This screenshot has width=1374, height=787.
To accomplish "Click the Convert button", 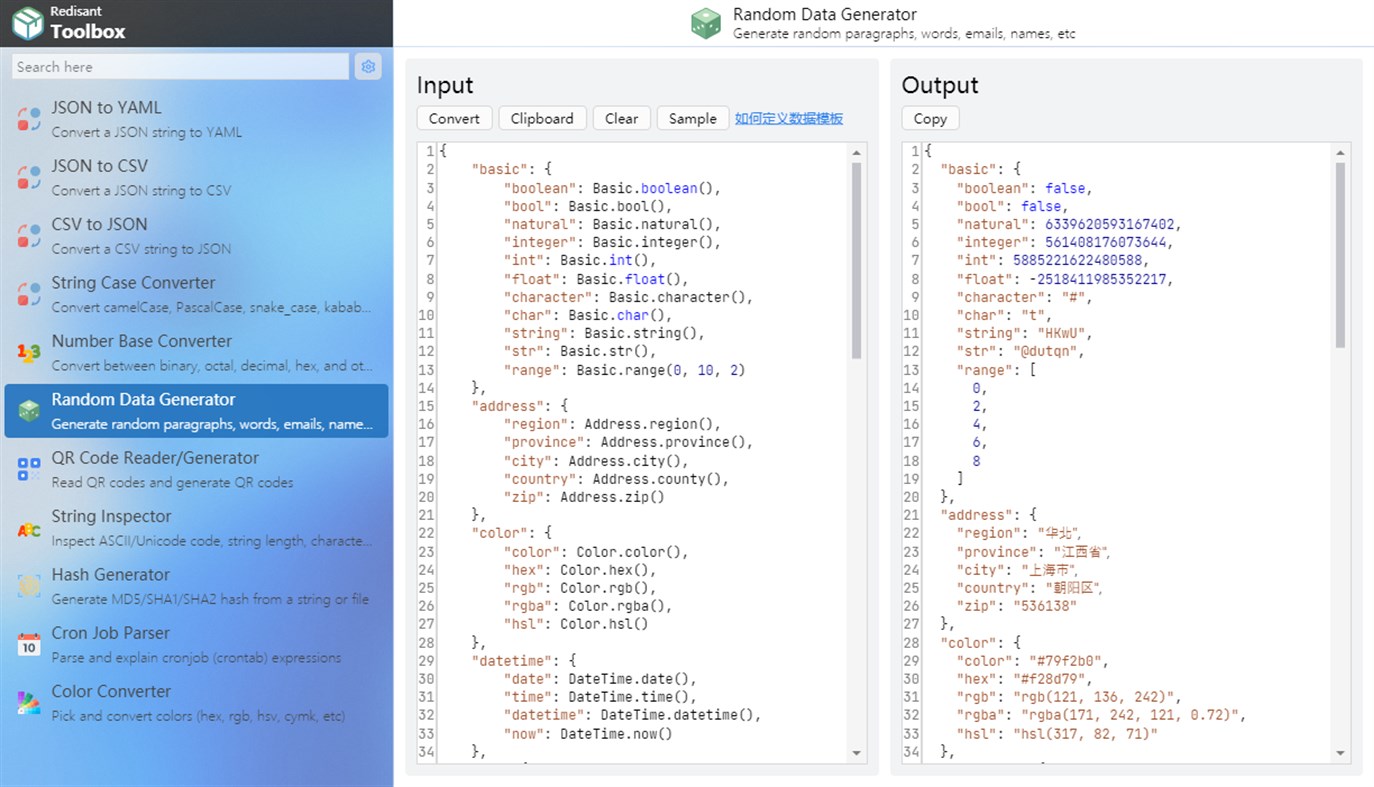I will tap(454, 118).
